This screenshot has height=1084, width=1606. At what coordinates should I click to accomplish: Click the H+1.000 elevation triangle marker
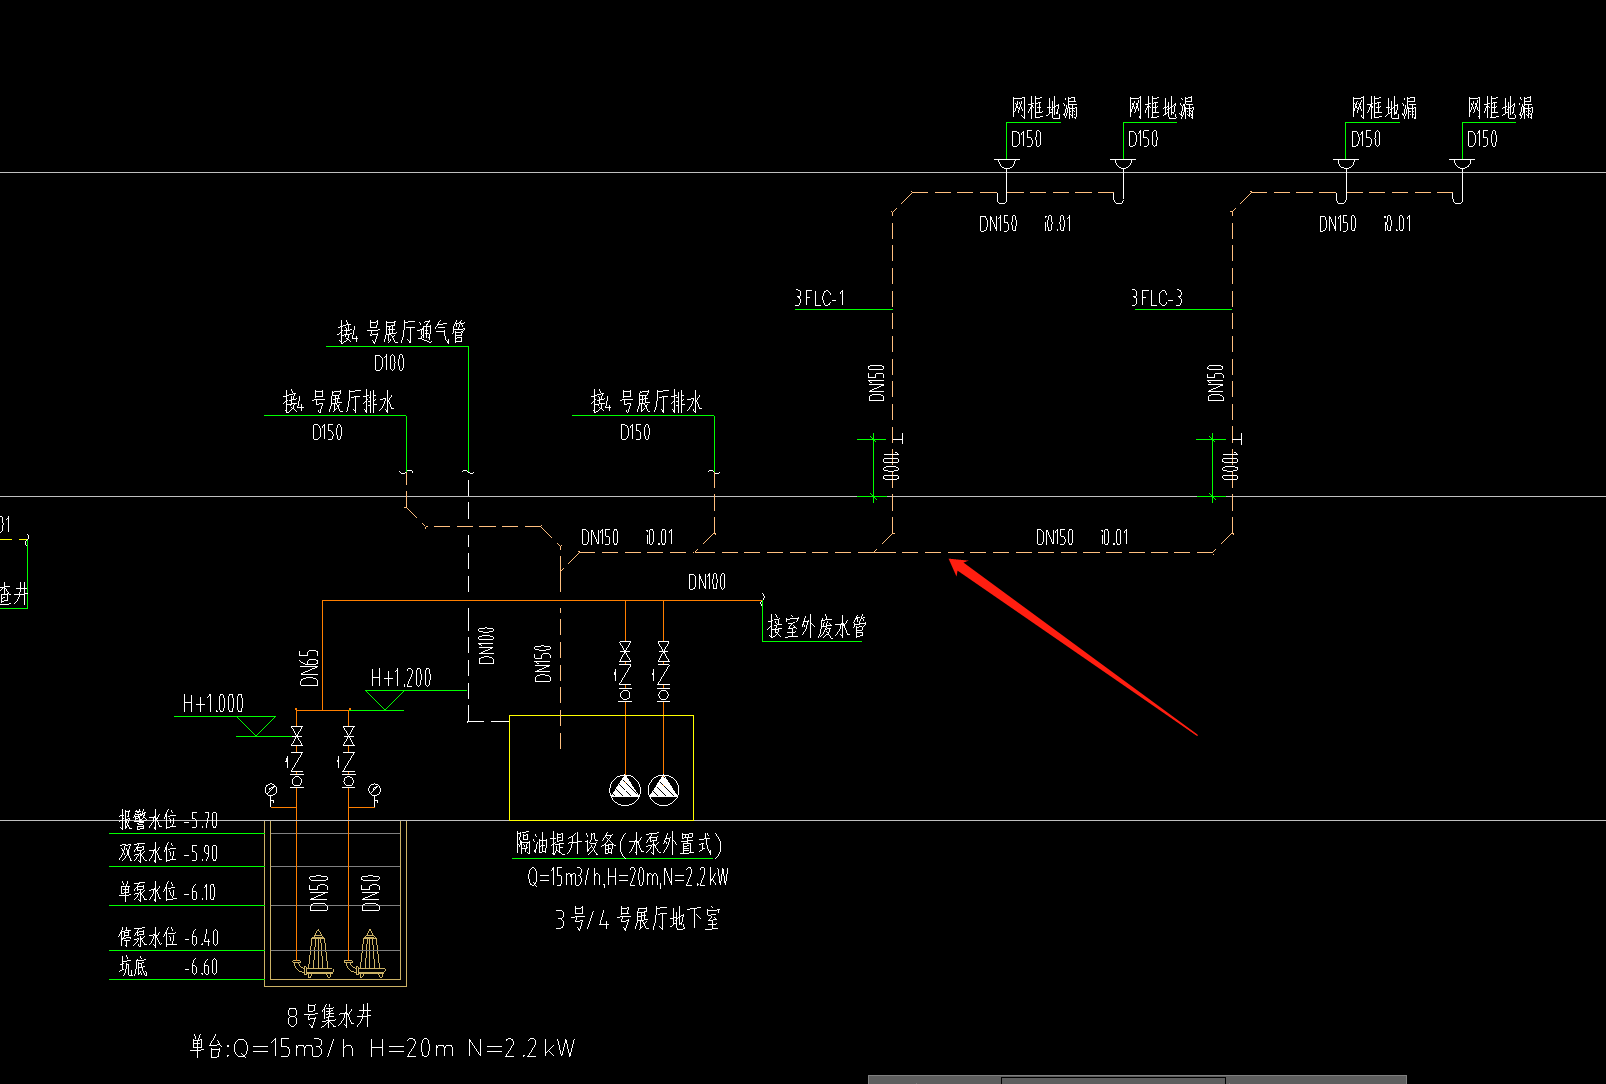pos(255,727)
